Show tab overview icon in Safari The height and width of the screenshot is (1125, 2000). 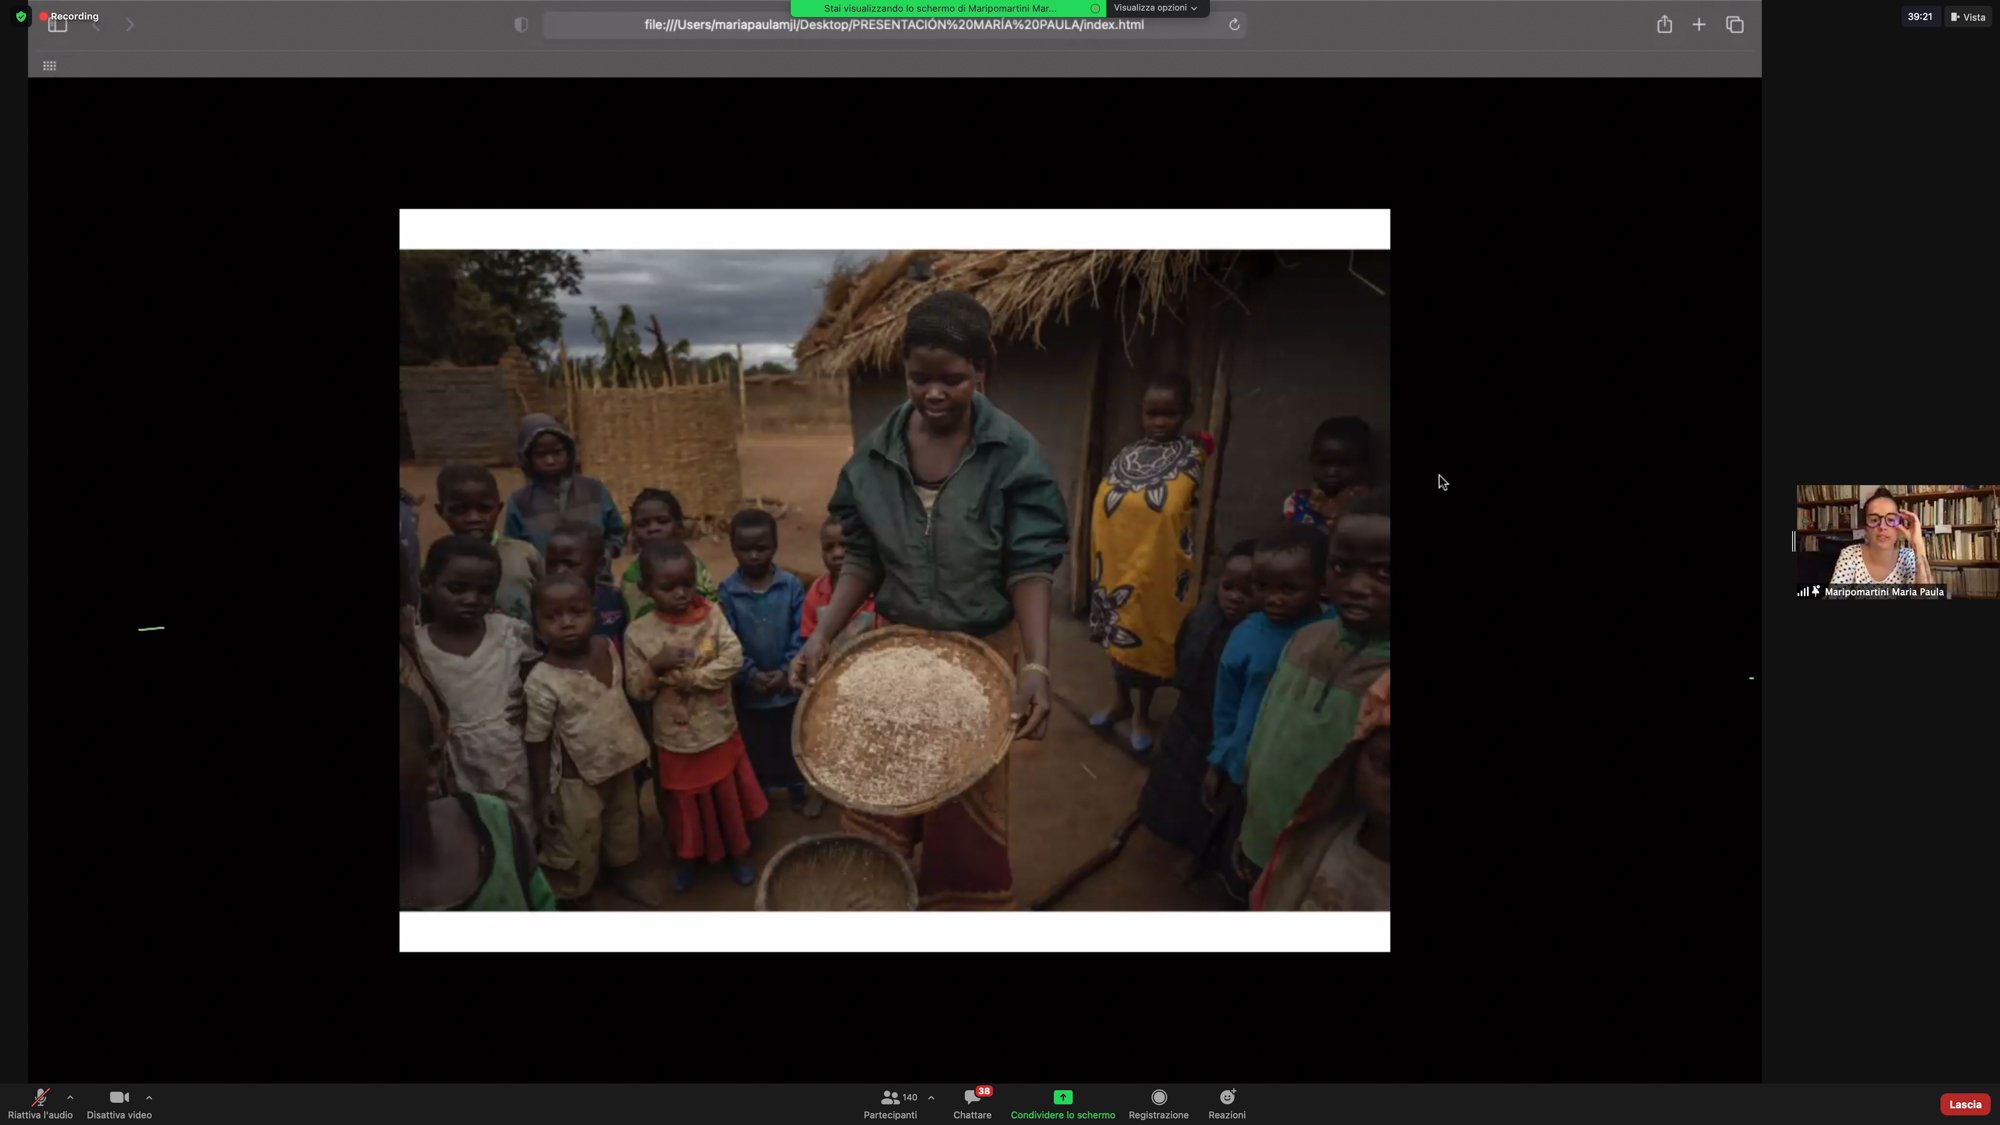coord(1735,25)
